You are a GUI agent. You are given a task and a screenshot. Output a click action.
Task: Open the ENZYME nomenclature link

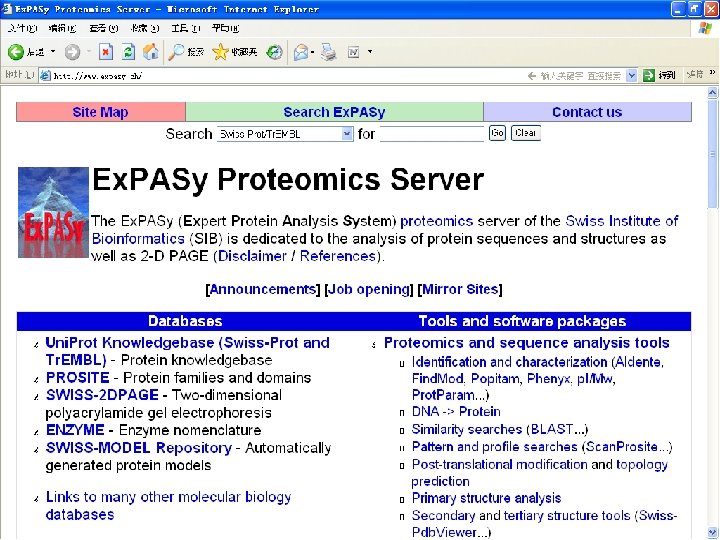click(75, 430)
